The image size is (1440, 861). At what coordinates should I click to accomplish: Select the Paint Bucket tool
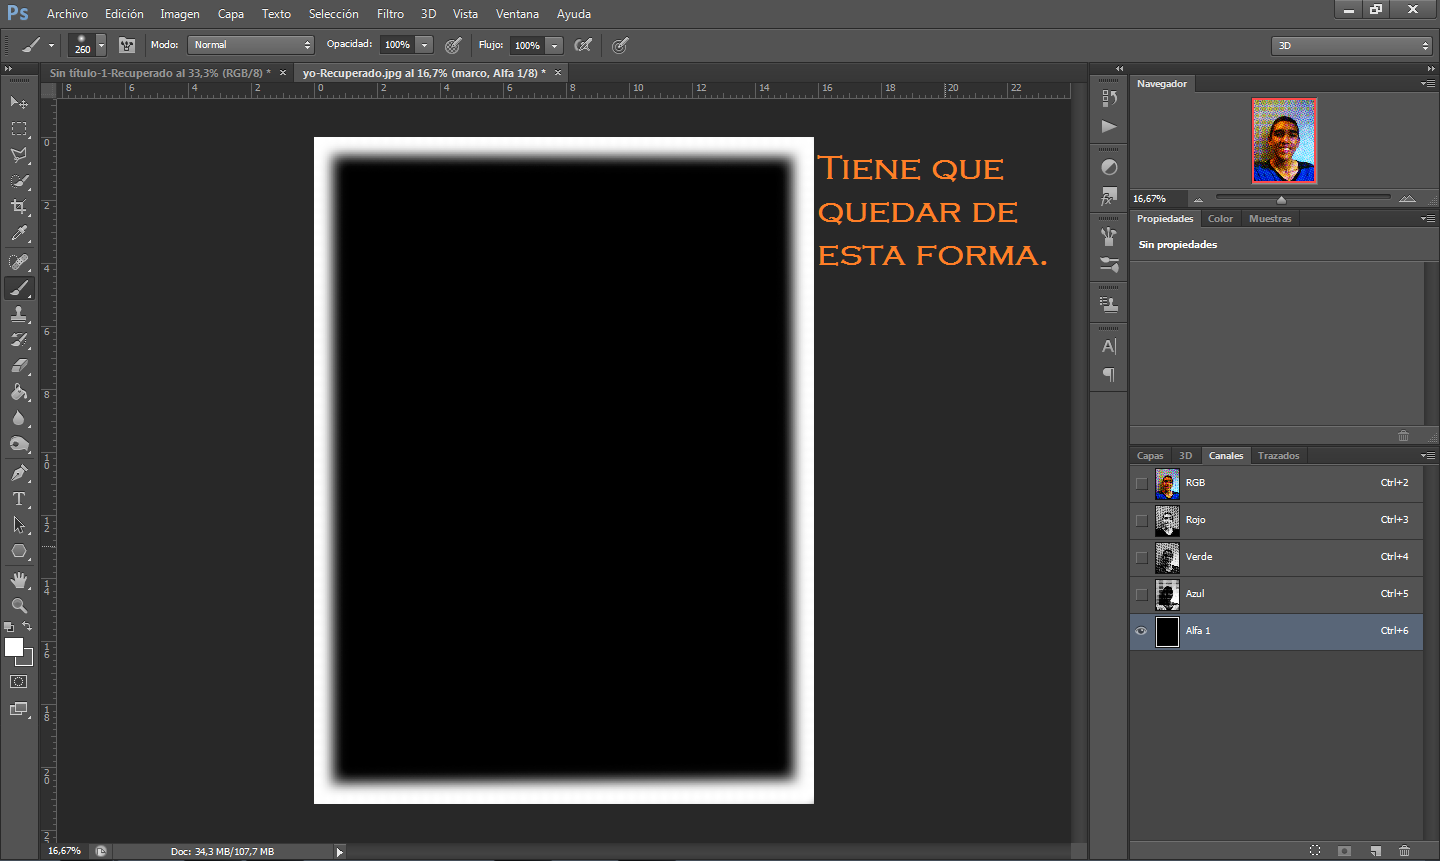(19, 392)
